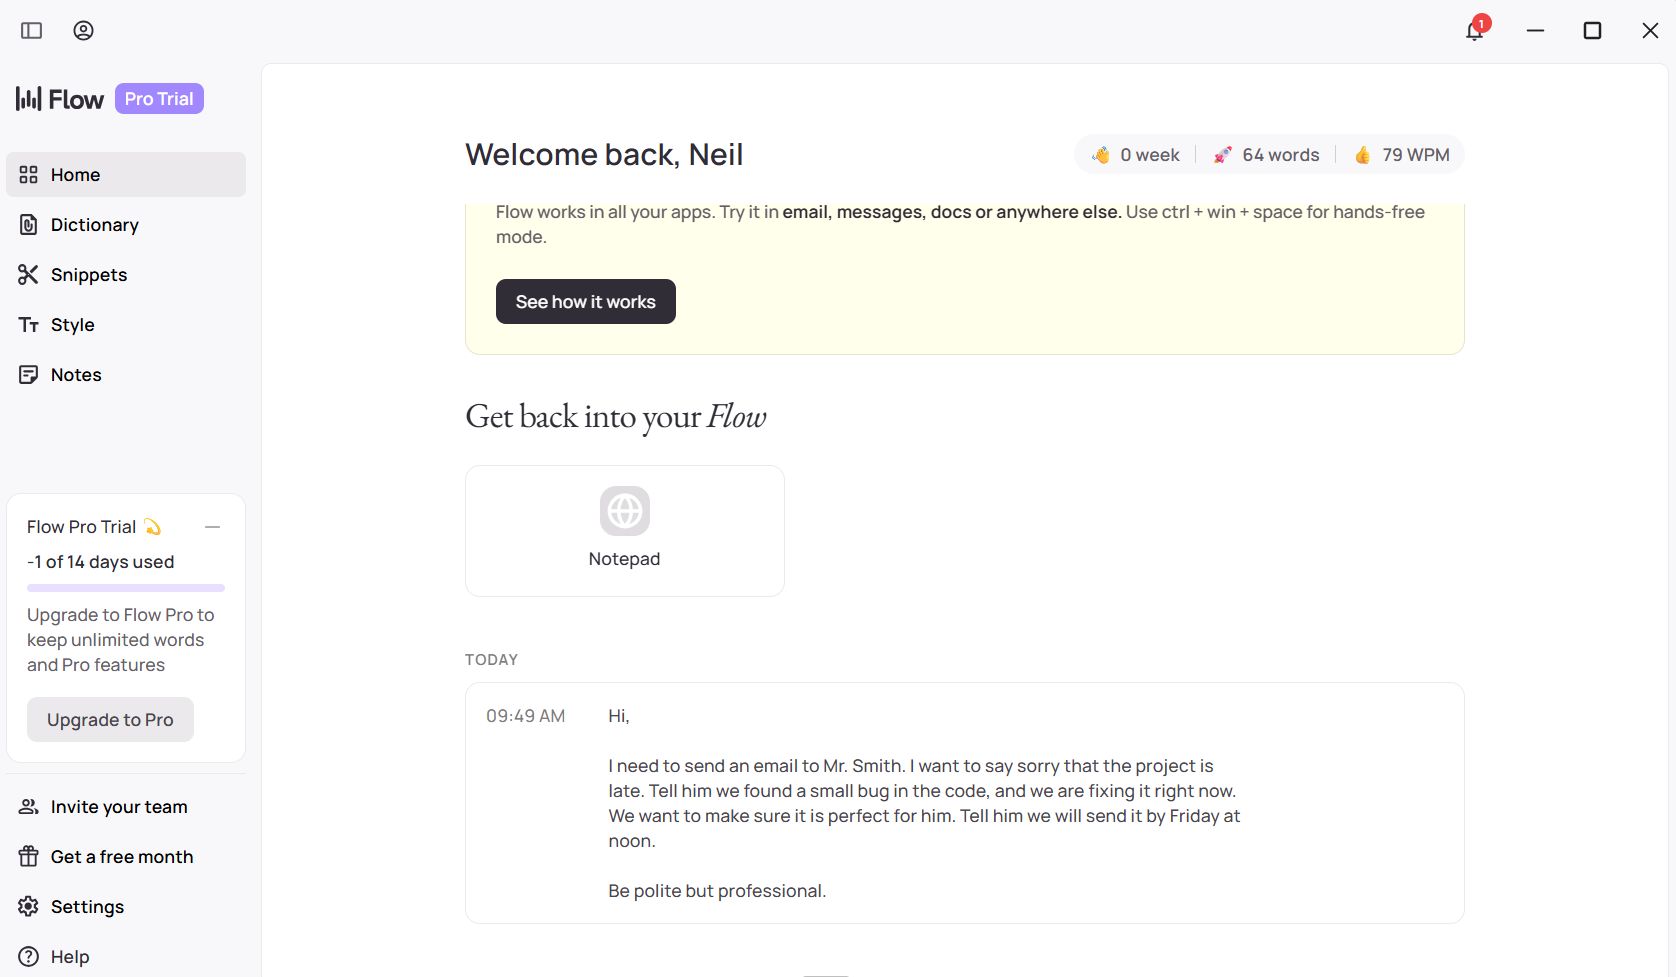1676x977 pixels.
Task: Open notifications via the bell icon
Action: pos(1472,31)
